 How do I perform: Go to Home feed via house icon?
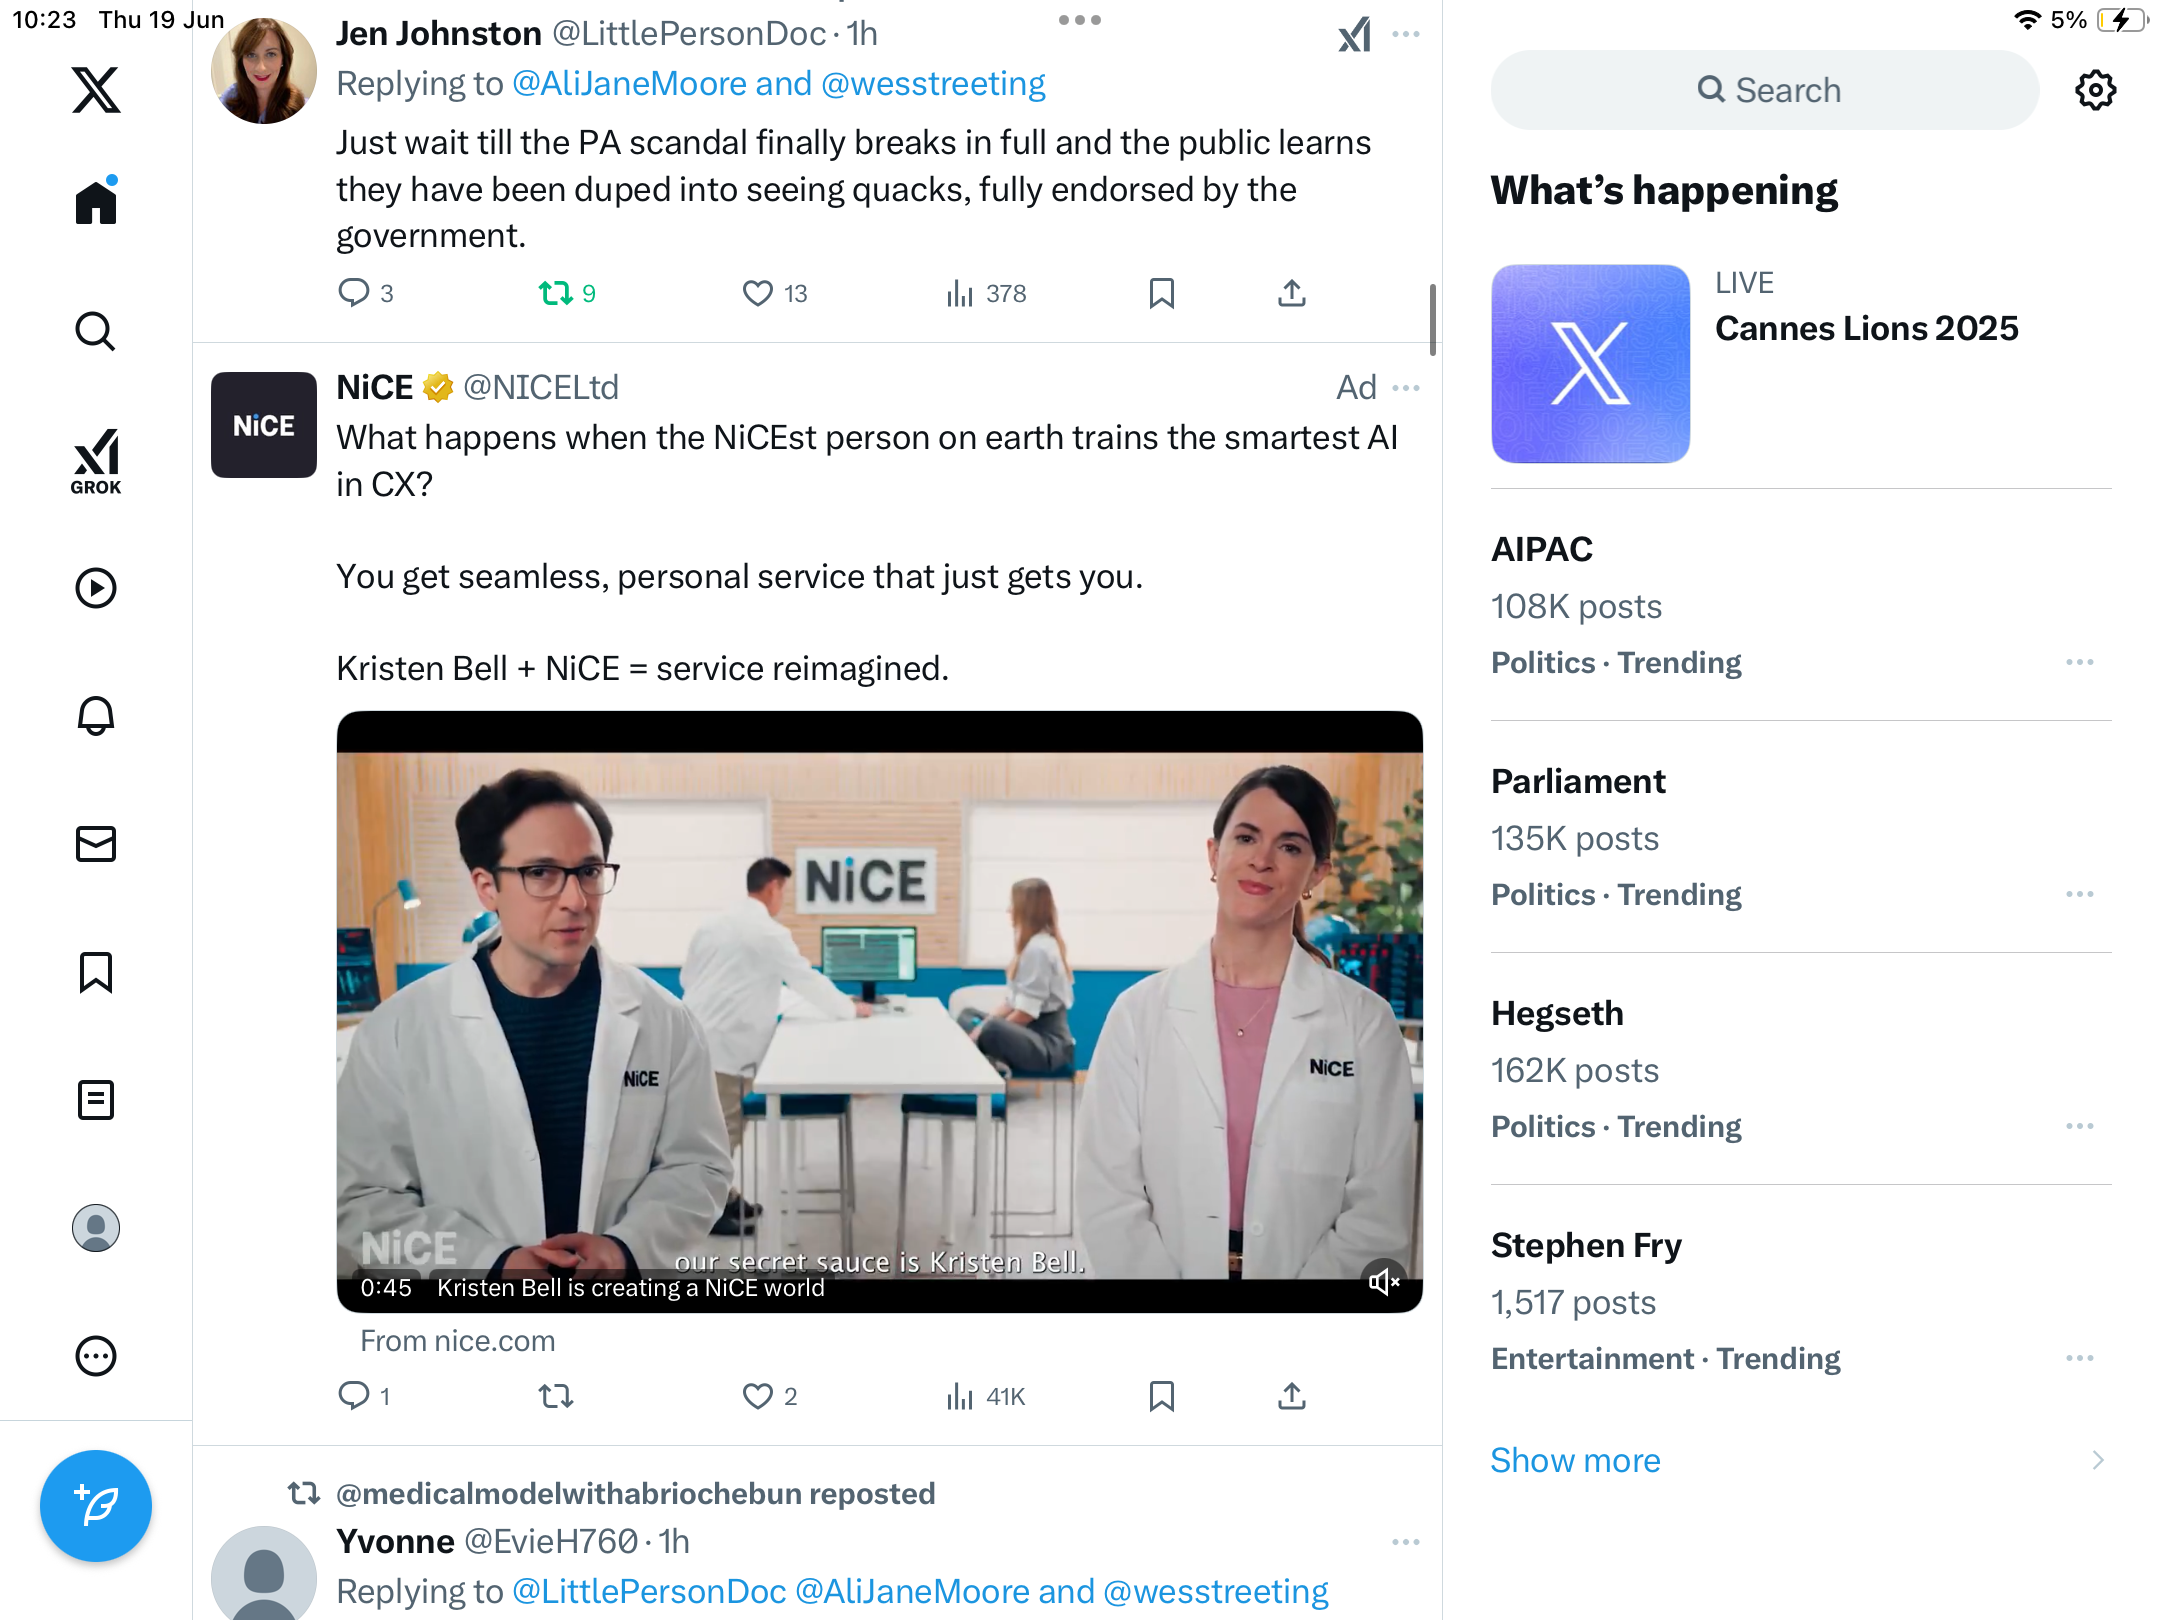(x=96, y=201)
